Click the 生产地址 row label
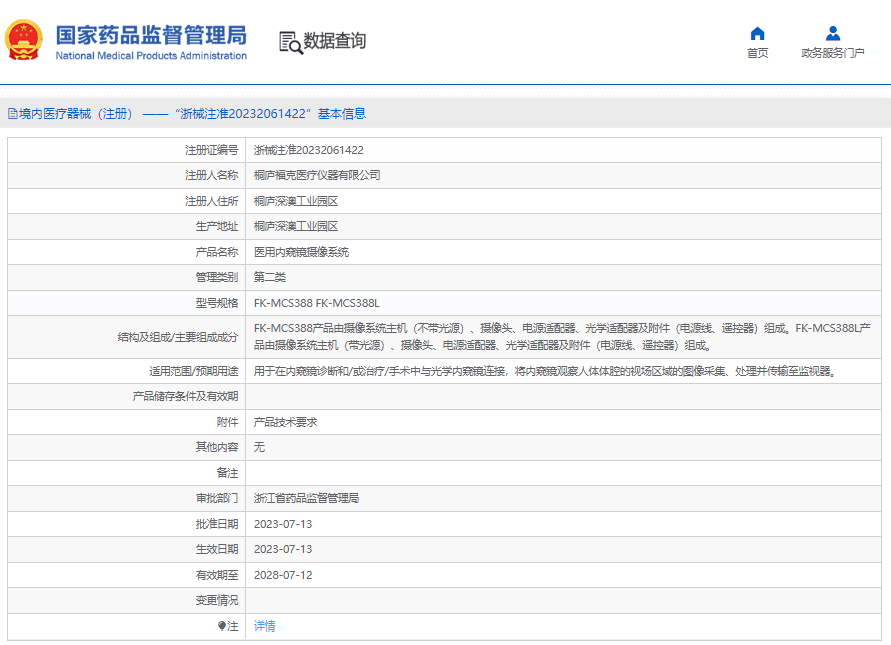Viewport: 891px width, 645px height. tap(217, 226)
